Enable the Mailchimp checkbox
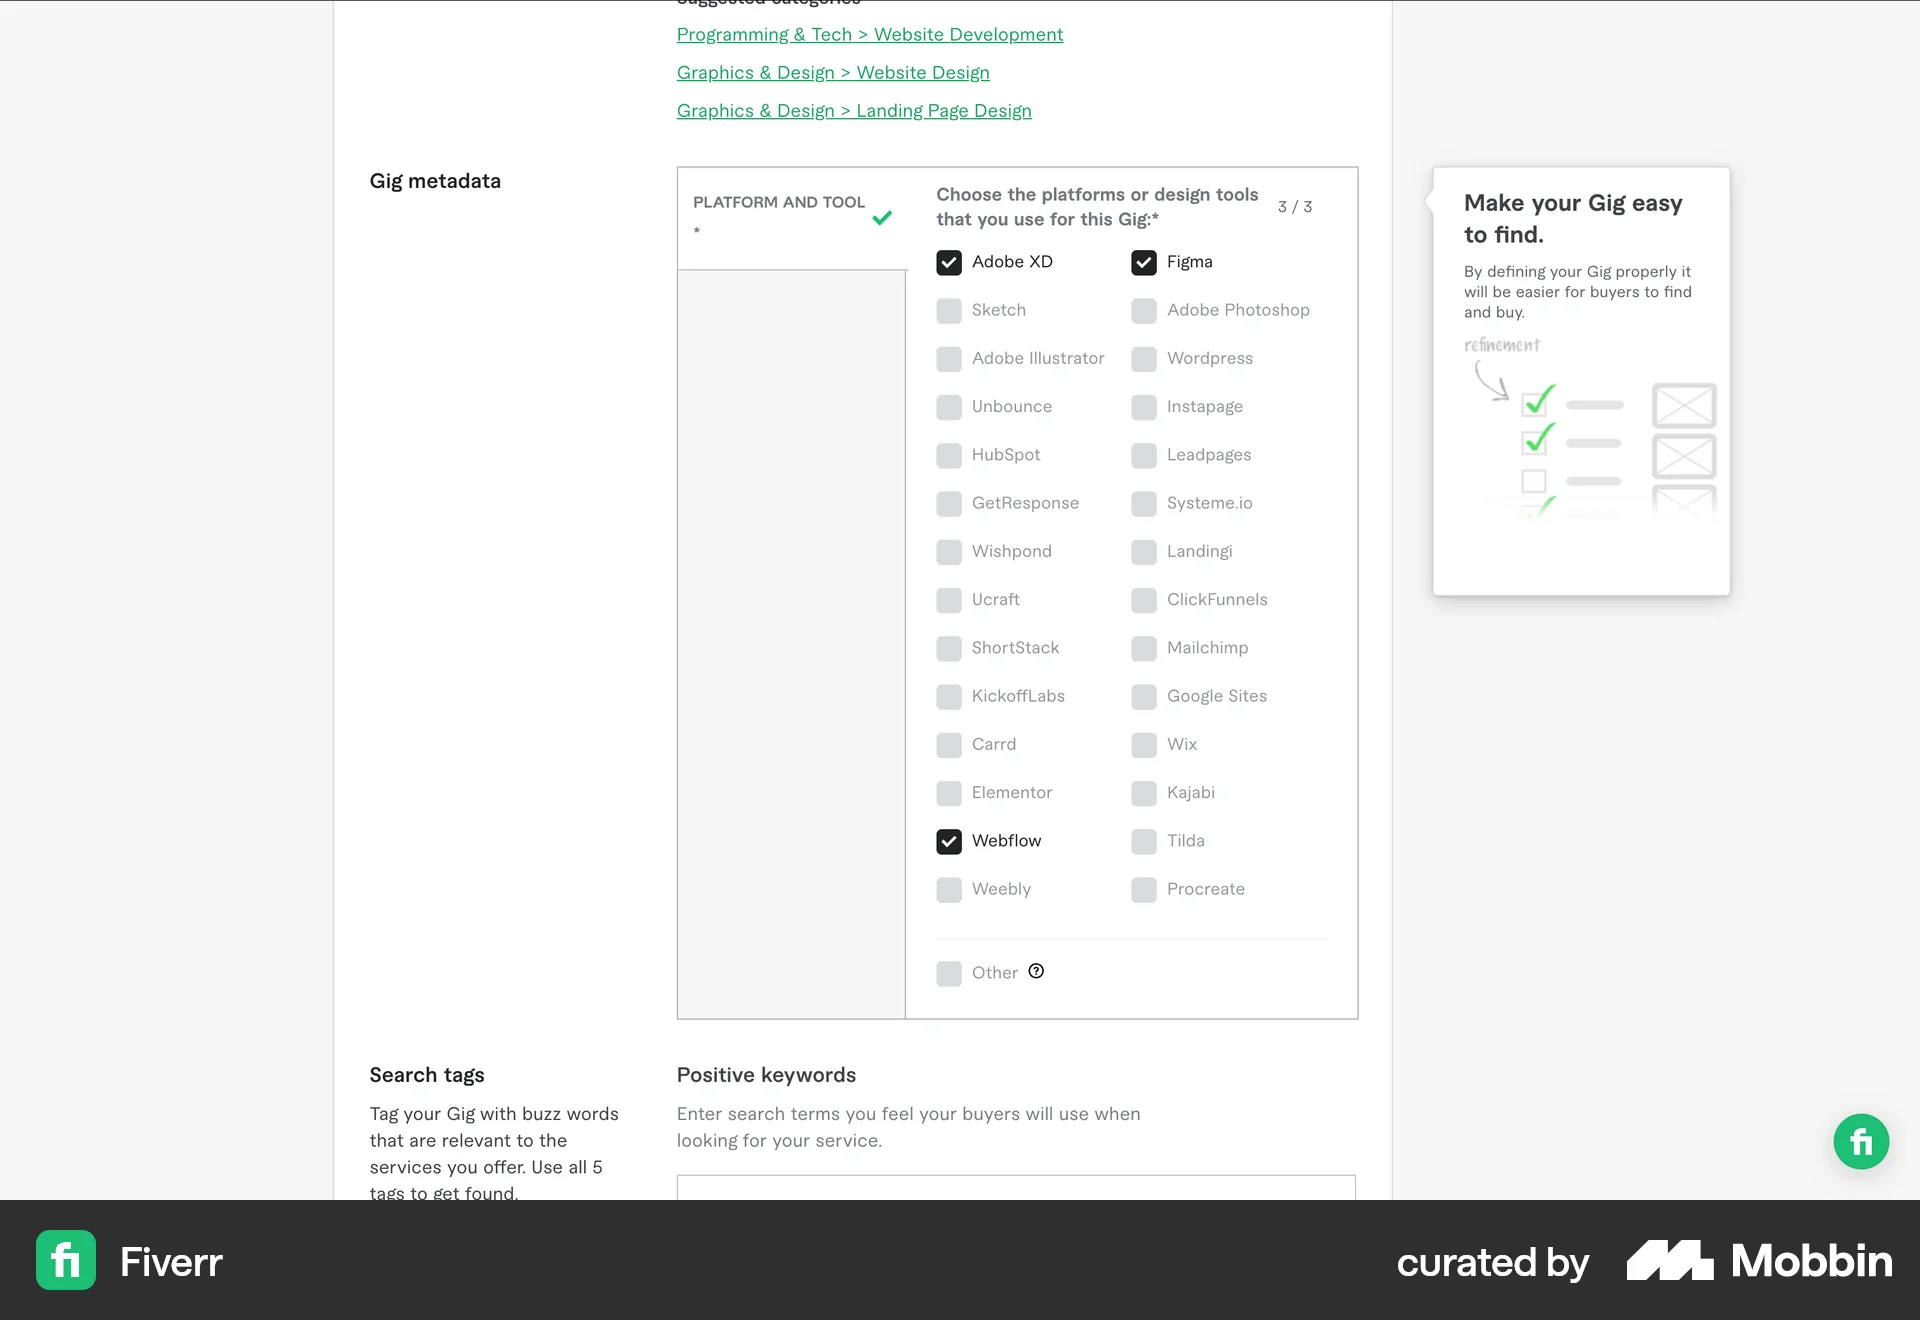The height and width of the screenshot is (1320, 1920). pos(1143,648)
